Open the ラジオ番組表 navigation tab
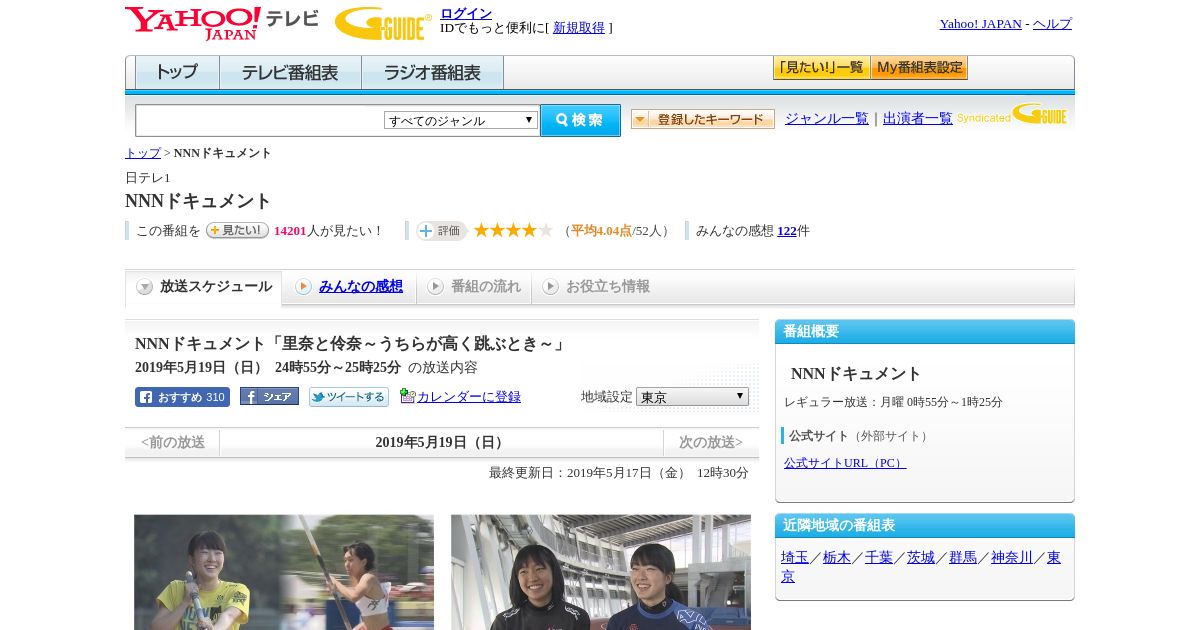The height and width of the screenshot is (630, 1200). point(432,73)
